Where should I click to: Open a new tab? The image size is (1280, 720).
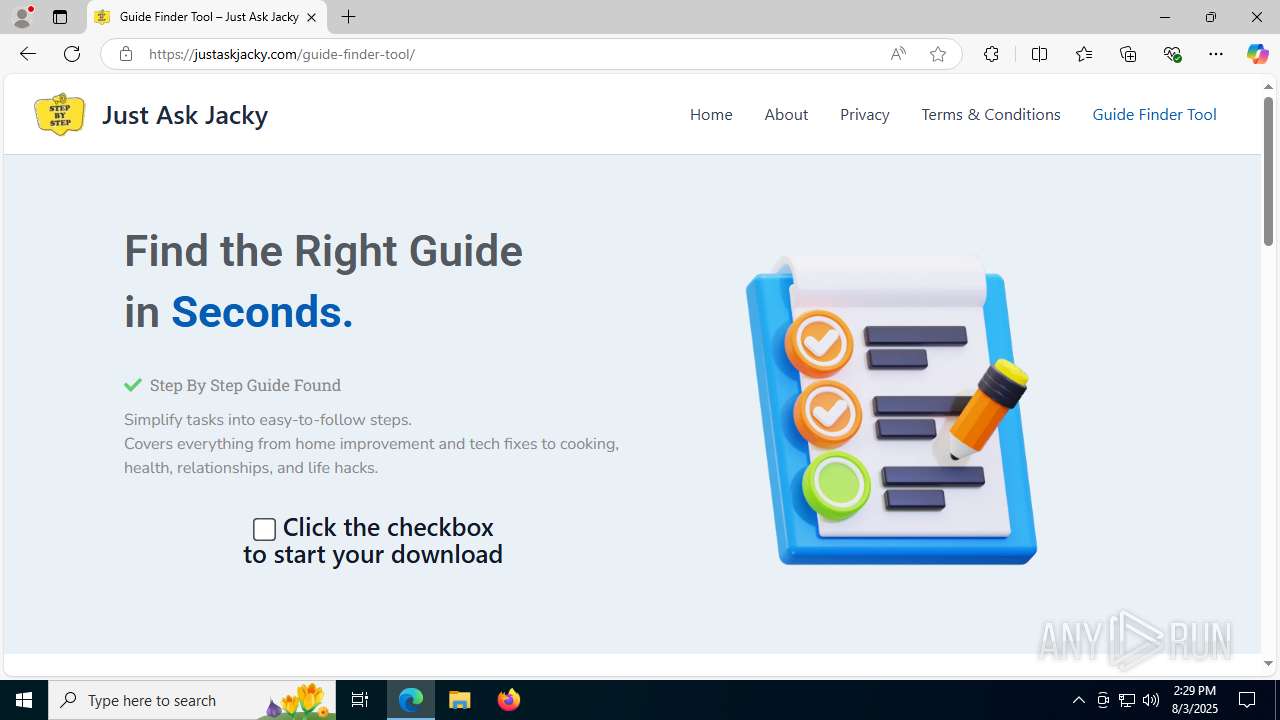(348, 17)
